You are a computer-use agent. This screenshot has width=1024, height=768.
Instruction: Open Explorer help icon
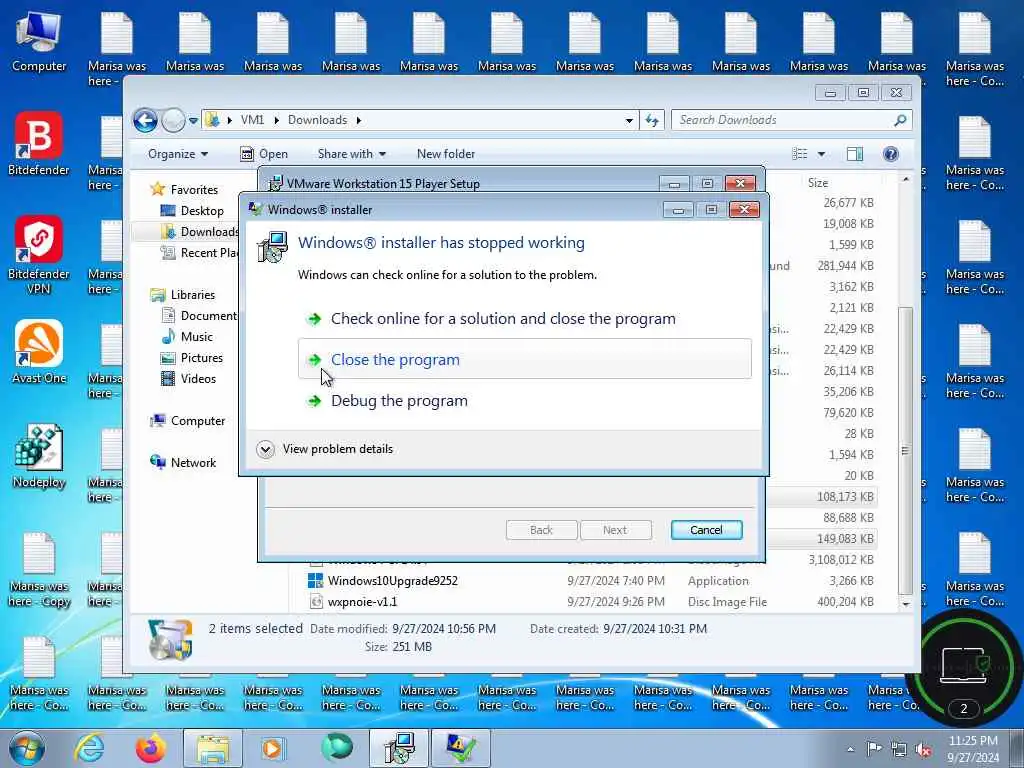pyautogui.click(x=891, y=154)
